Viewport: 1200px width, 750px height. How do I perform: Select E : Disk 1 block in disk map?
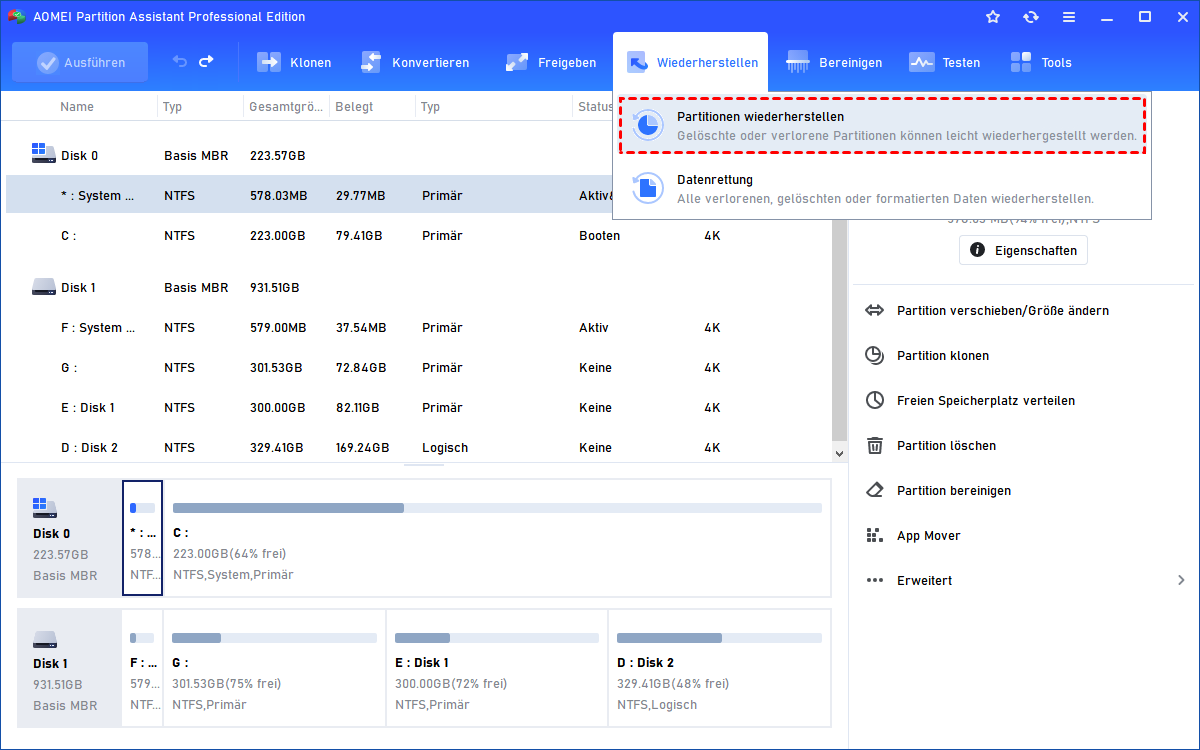pos(496,668)
